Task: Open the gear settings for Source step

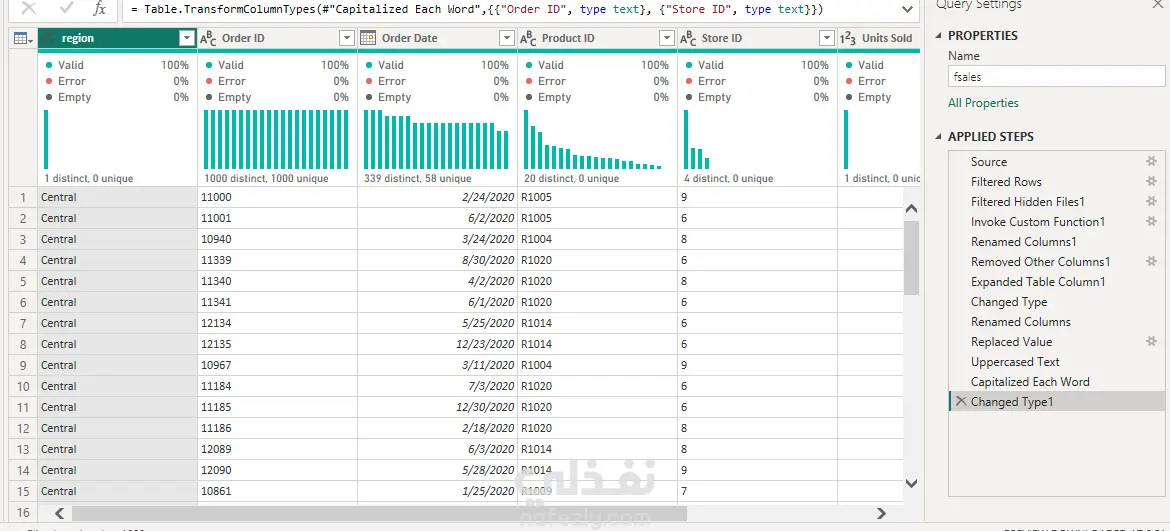Action: (1151, 161)
